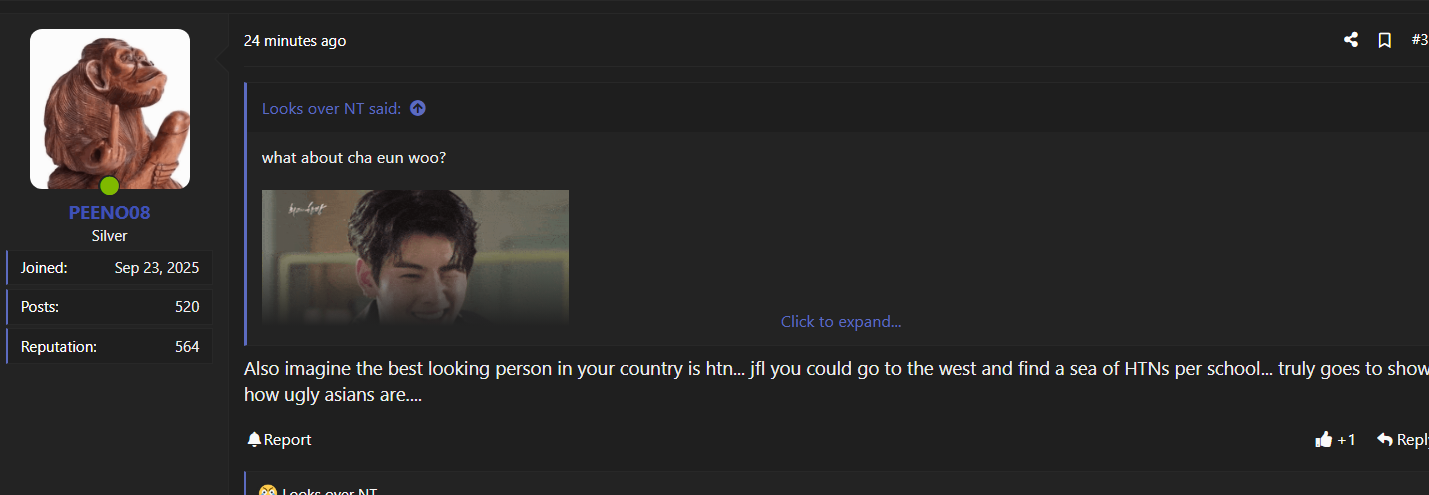Report this post
Screen dimensions: 1429x495
[279, 439]
